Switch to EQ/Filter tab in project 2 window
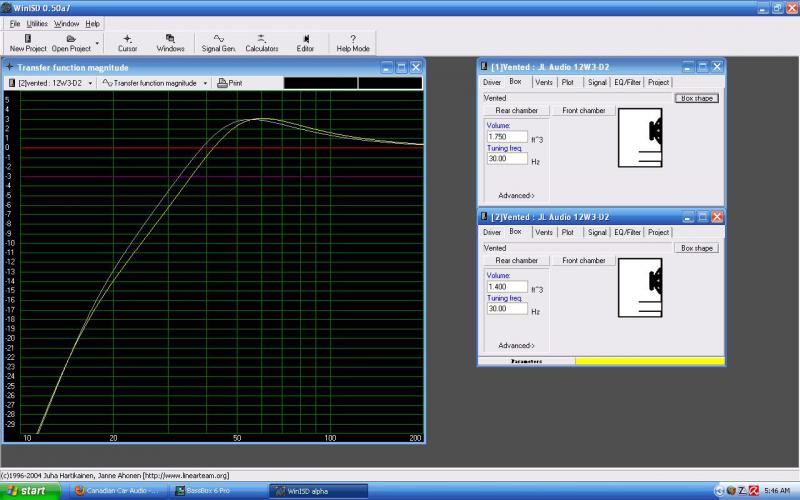The width and height of the screenshot is (800, 500). [627, 232]
